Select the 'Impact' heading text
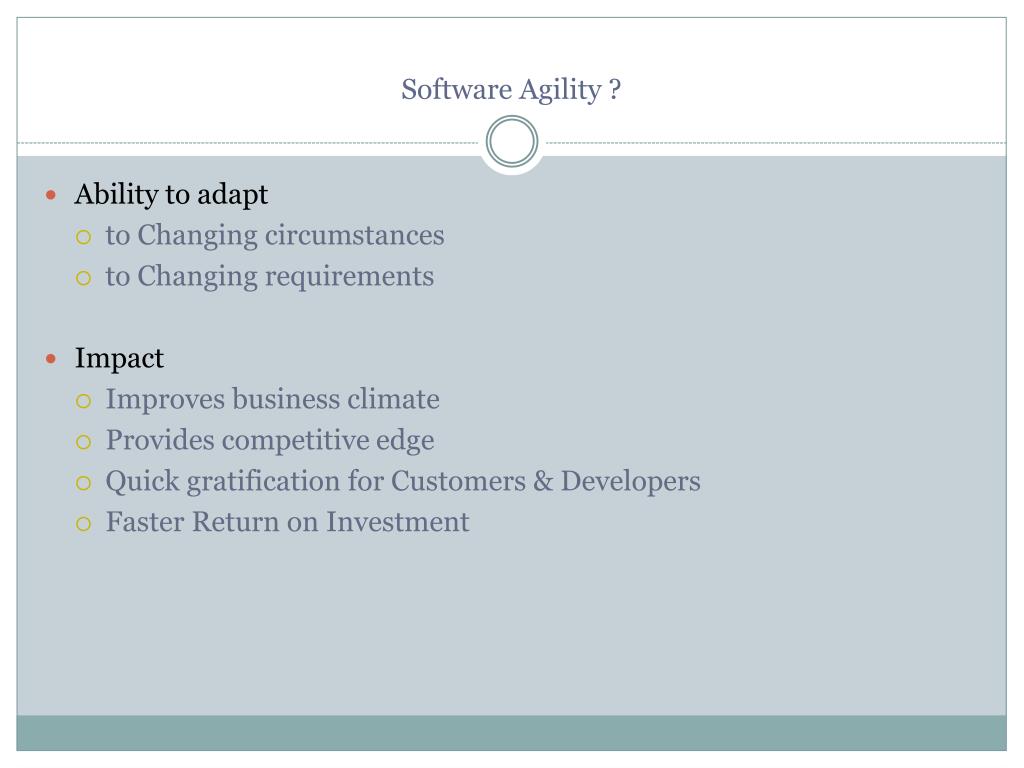 coord(119,359)
